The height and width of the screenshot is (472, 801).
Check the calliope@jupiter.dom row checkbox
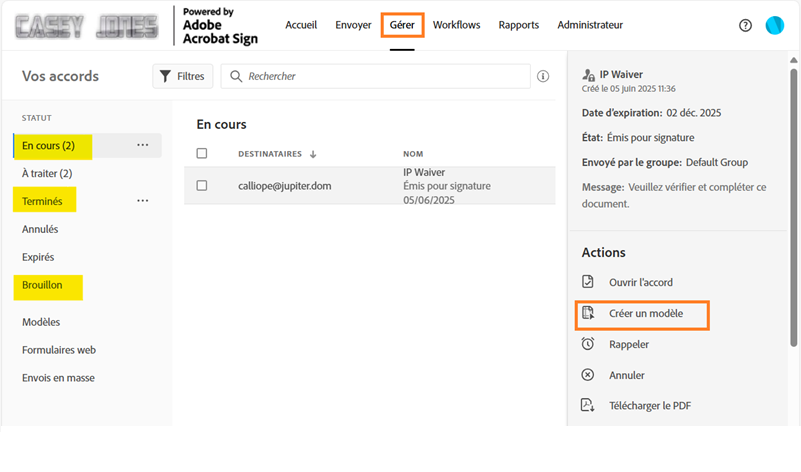coord(202,185)
